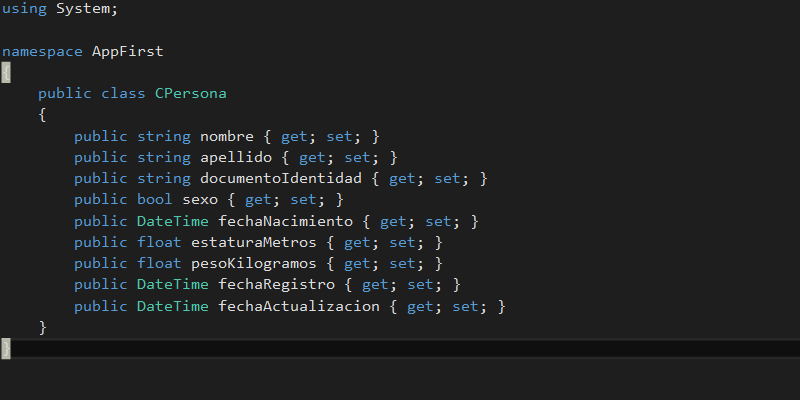Click the fechaActualizacion property name

(299, 306)
